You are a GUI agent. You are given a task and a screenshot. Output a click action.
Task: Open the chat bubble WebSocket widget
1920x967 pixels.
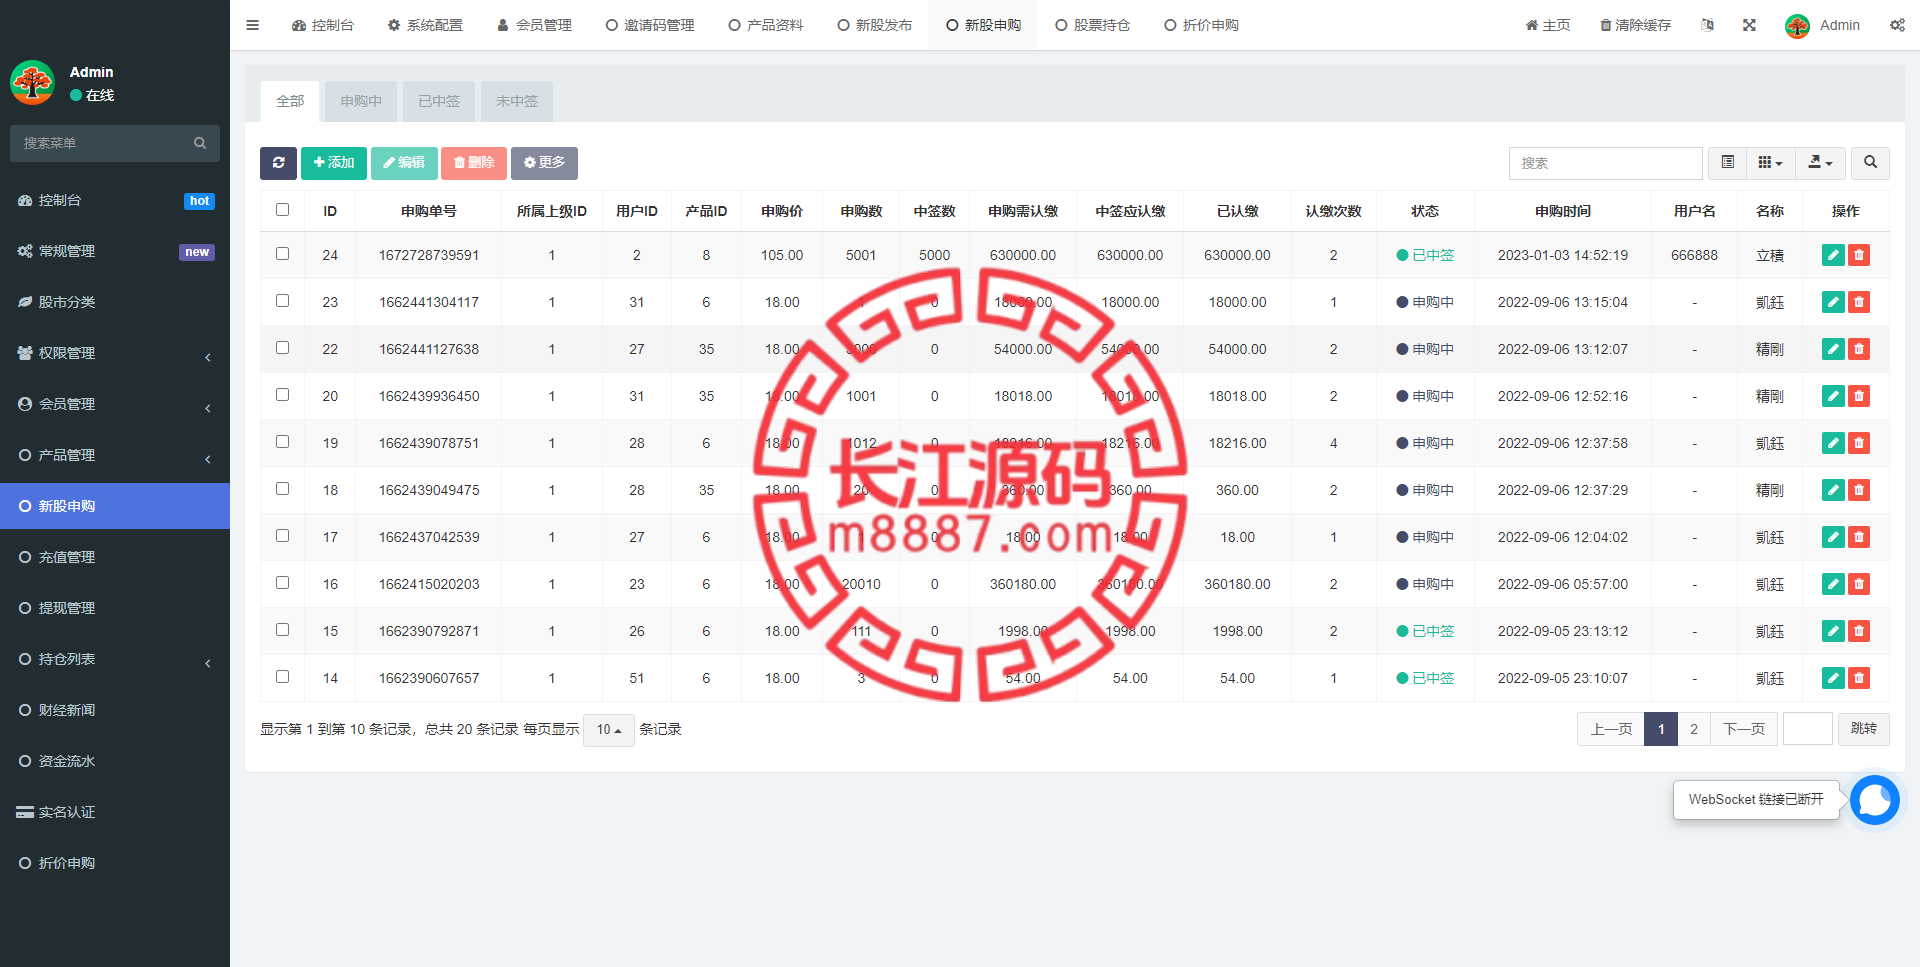pyautogui.click(x=1874, y=800)
